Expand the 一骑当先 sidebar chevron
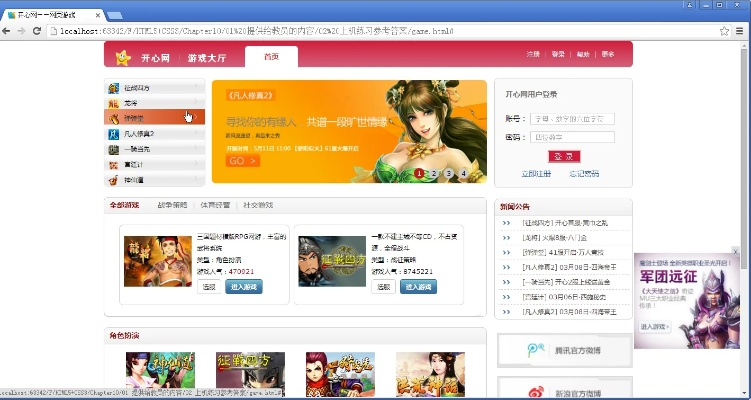This screenshot has width=751, height=400. click(x=196, y=148)
